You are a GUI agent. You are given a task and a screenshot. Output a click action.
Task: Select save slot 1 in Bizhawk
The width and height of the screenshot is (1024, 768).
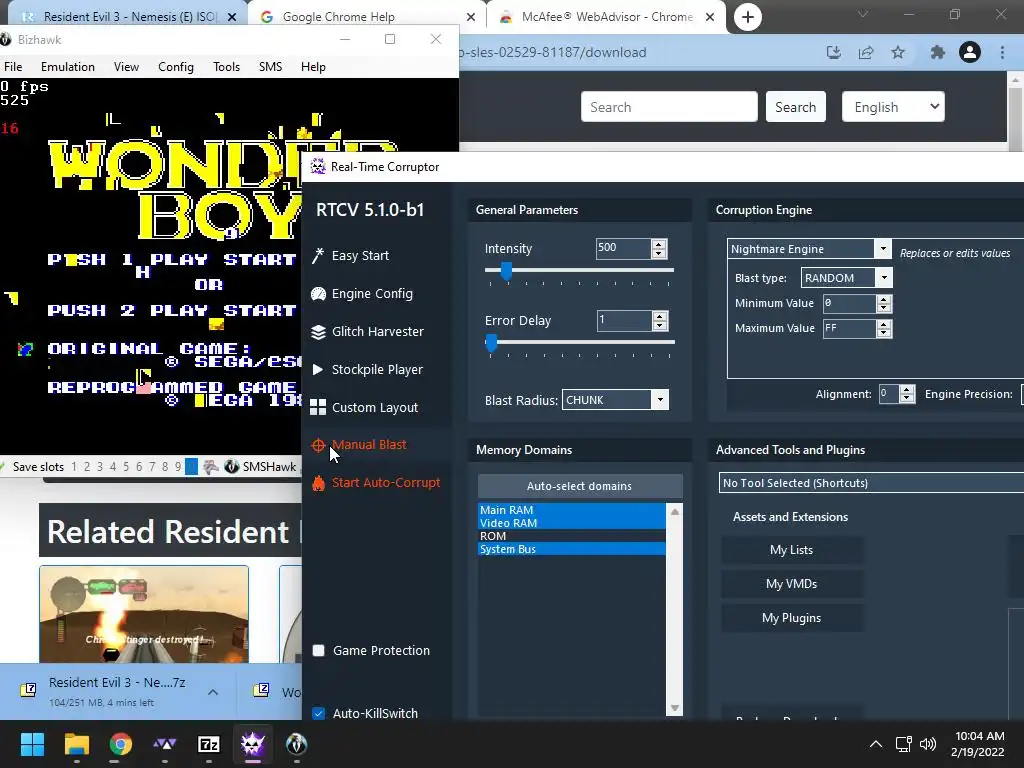click(x=74, y=466)
